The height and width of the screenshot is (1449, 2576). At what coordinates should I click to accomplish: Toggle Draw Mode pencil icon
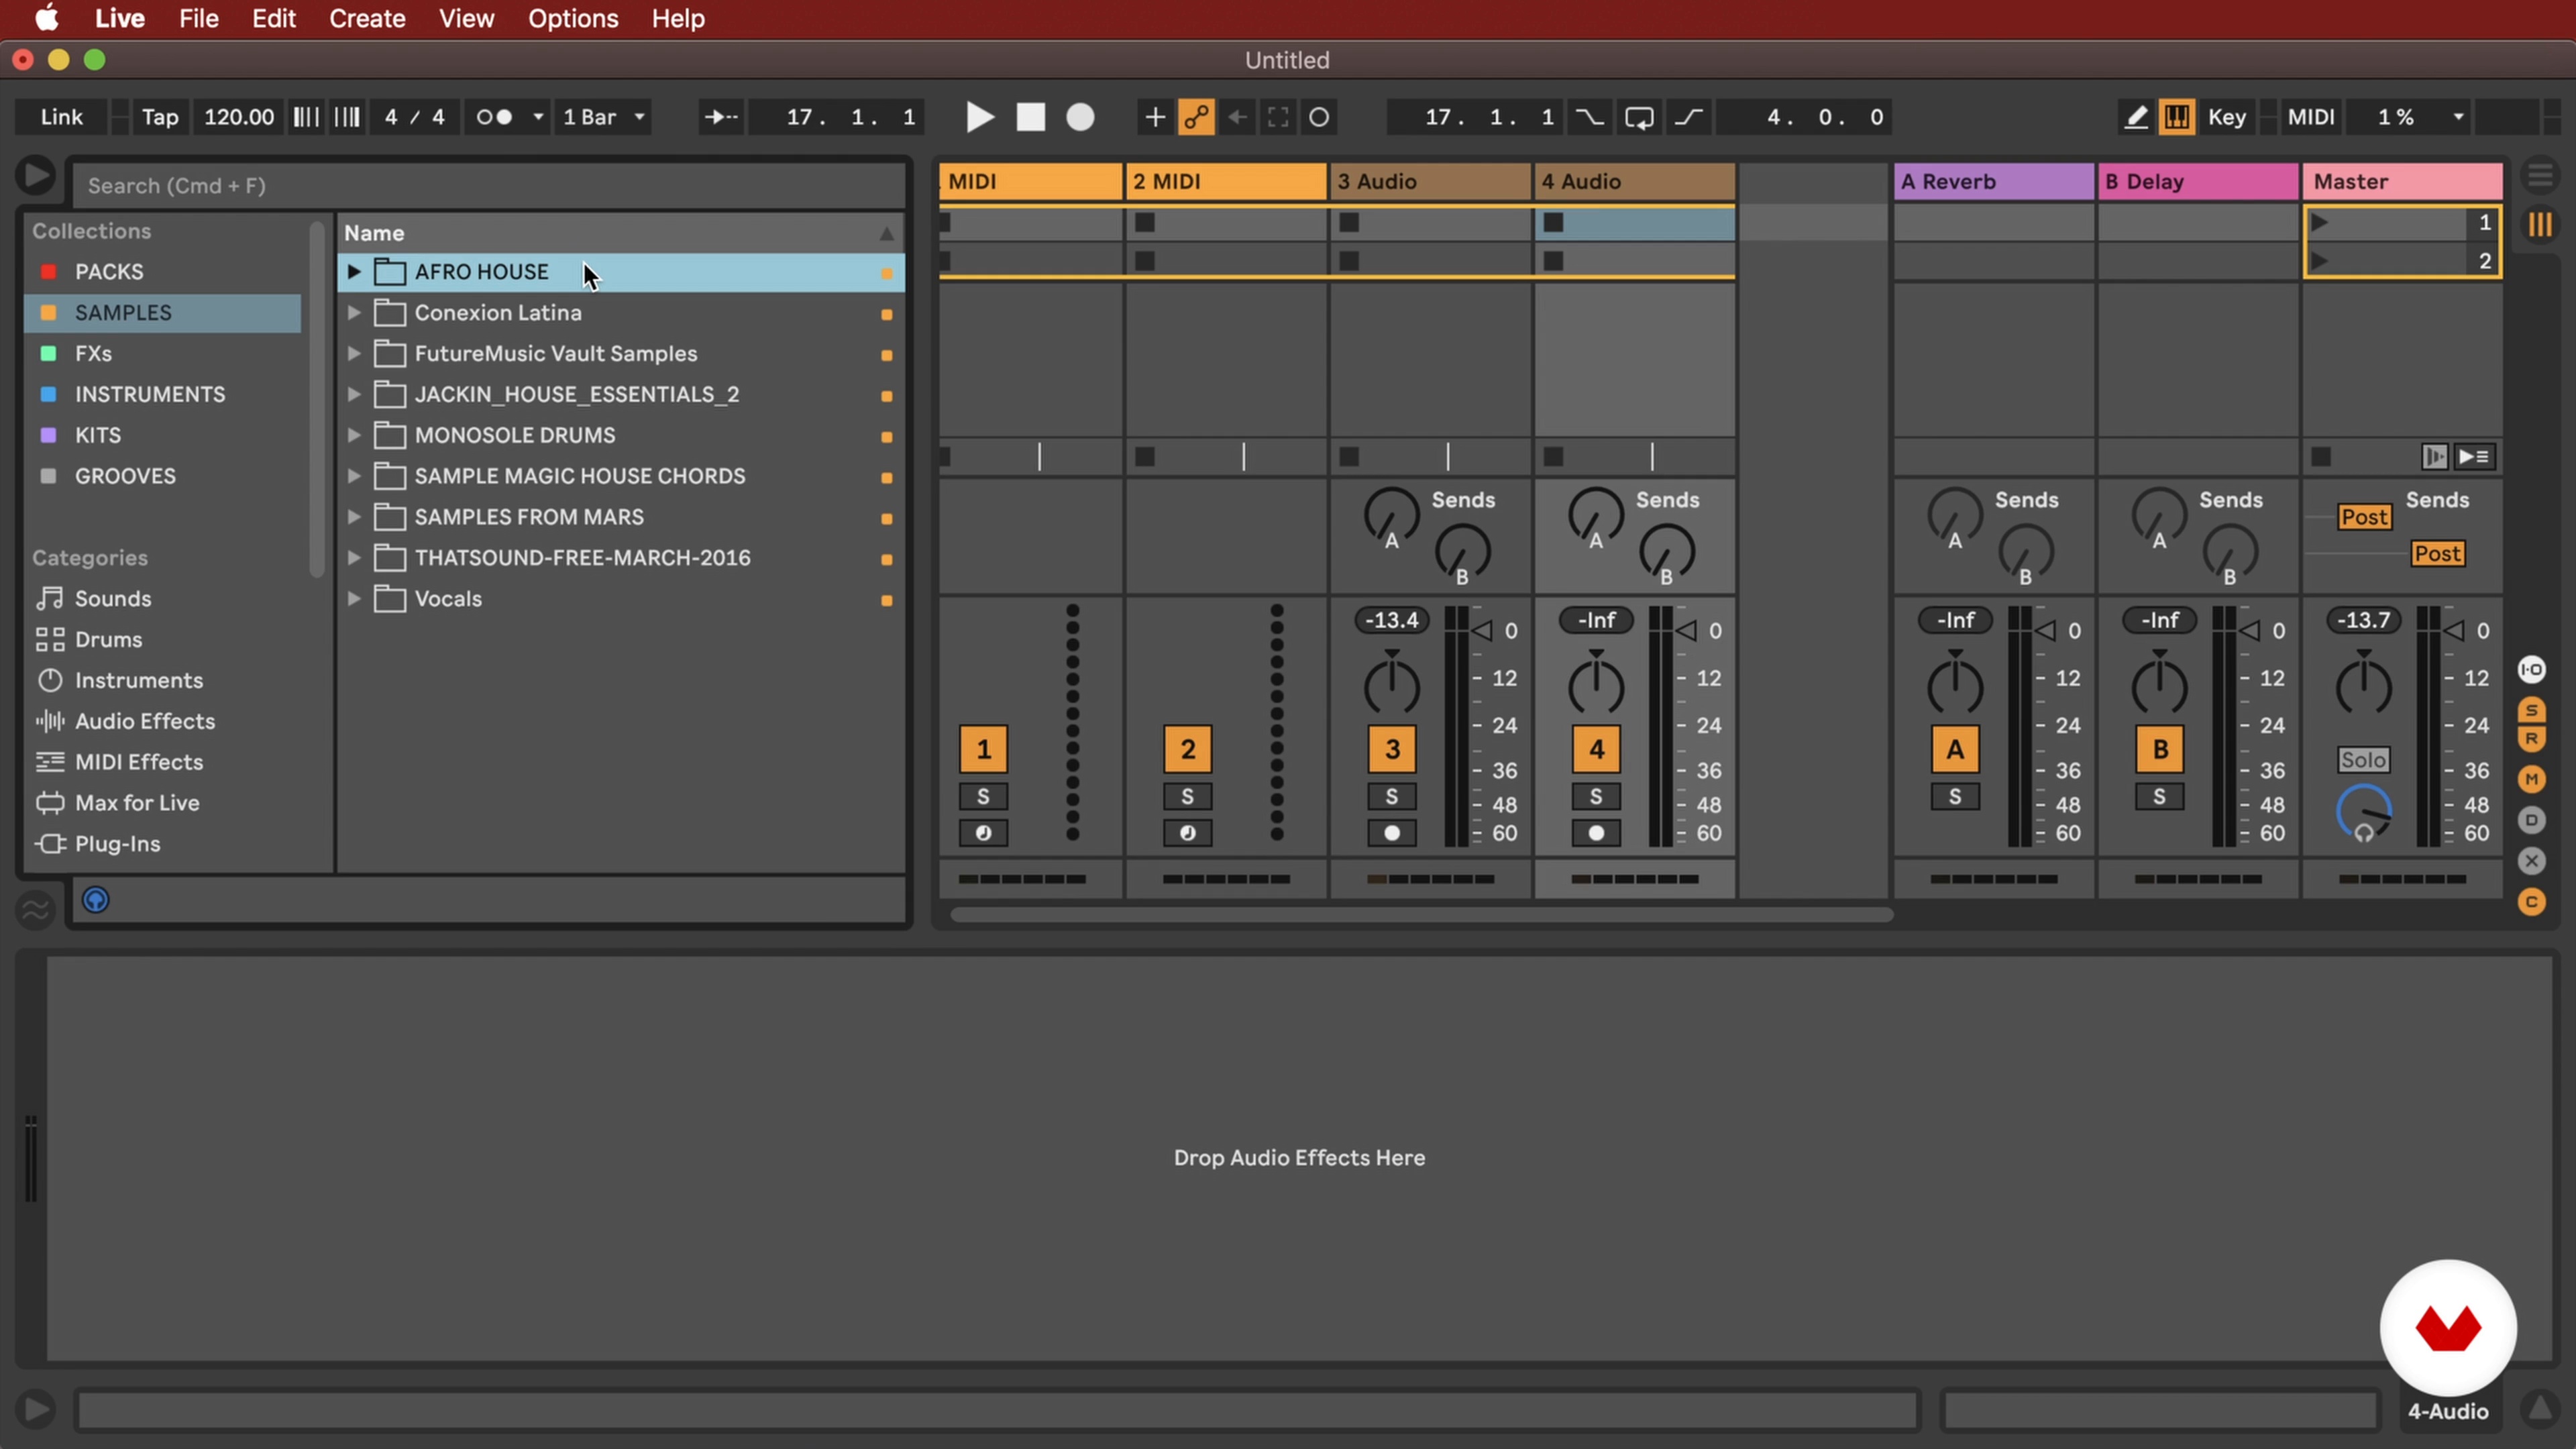[x=2135, y=117]
